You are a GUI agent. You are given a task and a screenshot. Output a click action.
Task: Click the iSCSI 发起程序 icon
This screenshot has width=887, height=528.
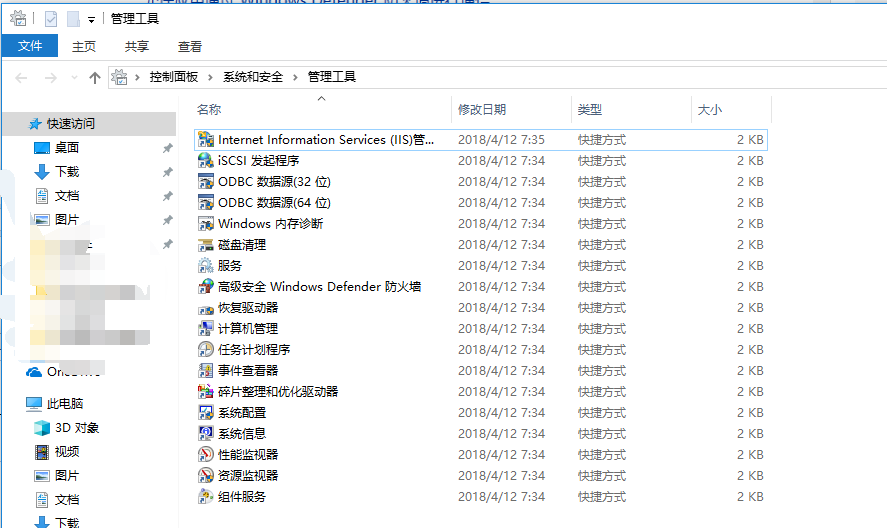[206, 161]
